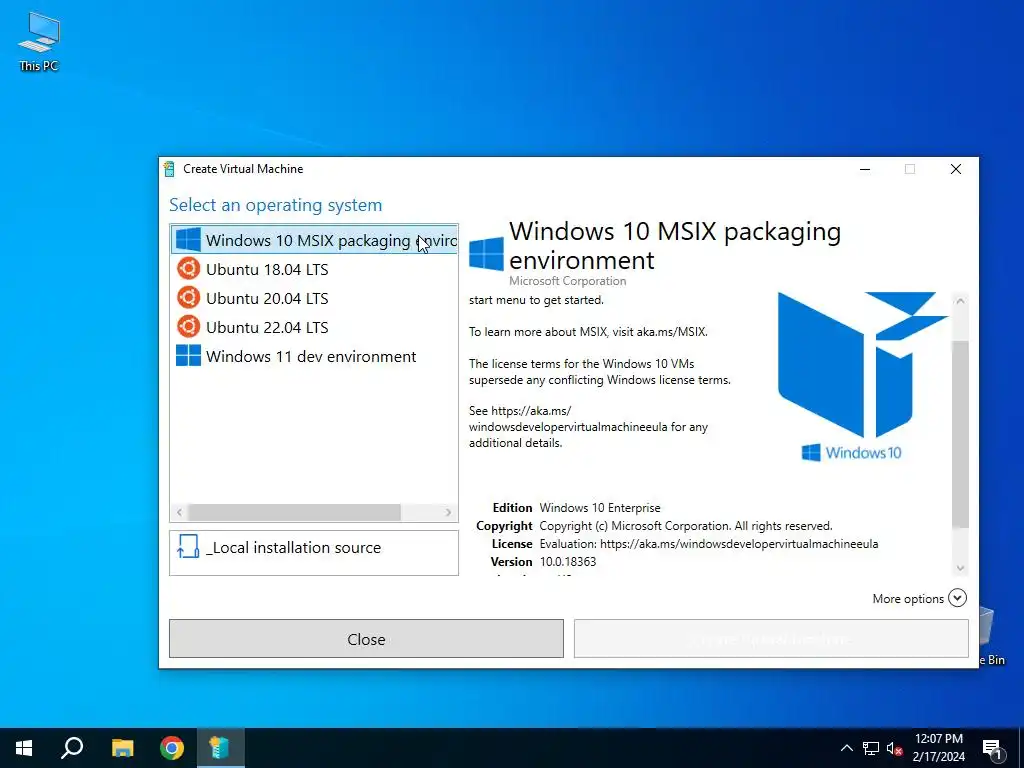Click the 'aka.ms/MSIX' learn more line
This screenshot has width=1024, height=768.
588,332
